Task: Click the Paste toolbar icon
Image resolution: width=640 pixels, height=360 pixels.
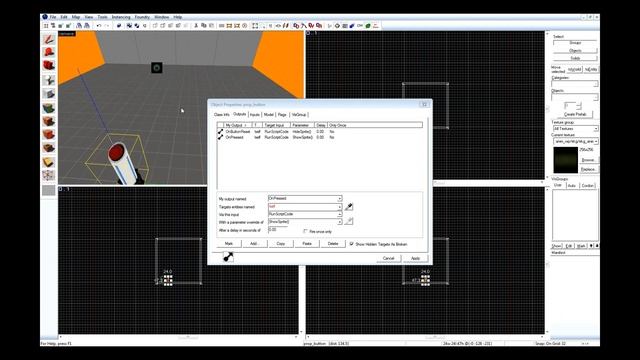Action: click(x=211, y=26)
